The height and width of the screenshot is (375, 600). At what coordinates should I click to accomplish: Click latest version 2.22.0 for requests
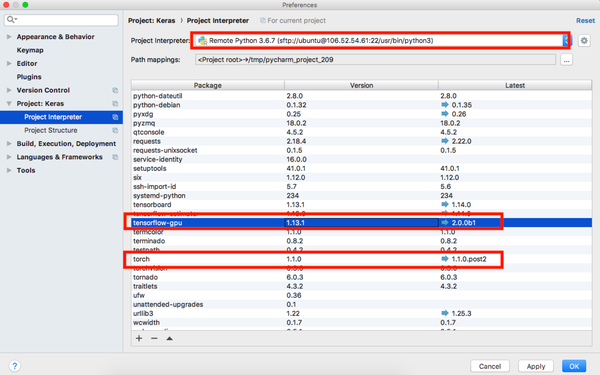click(x=461, y=141)
